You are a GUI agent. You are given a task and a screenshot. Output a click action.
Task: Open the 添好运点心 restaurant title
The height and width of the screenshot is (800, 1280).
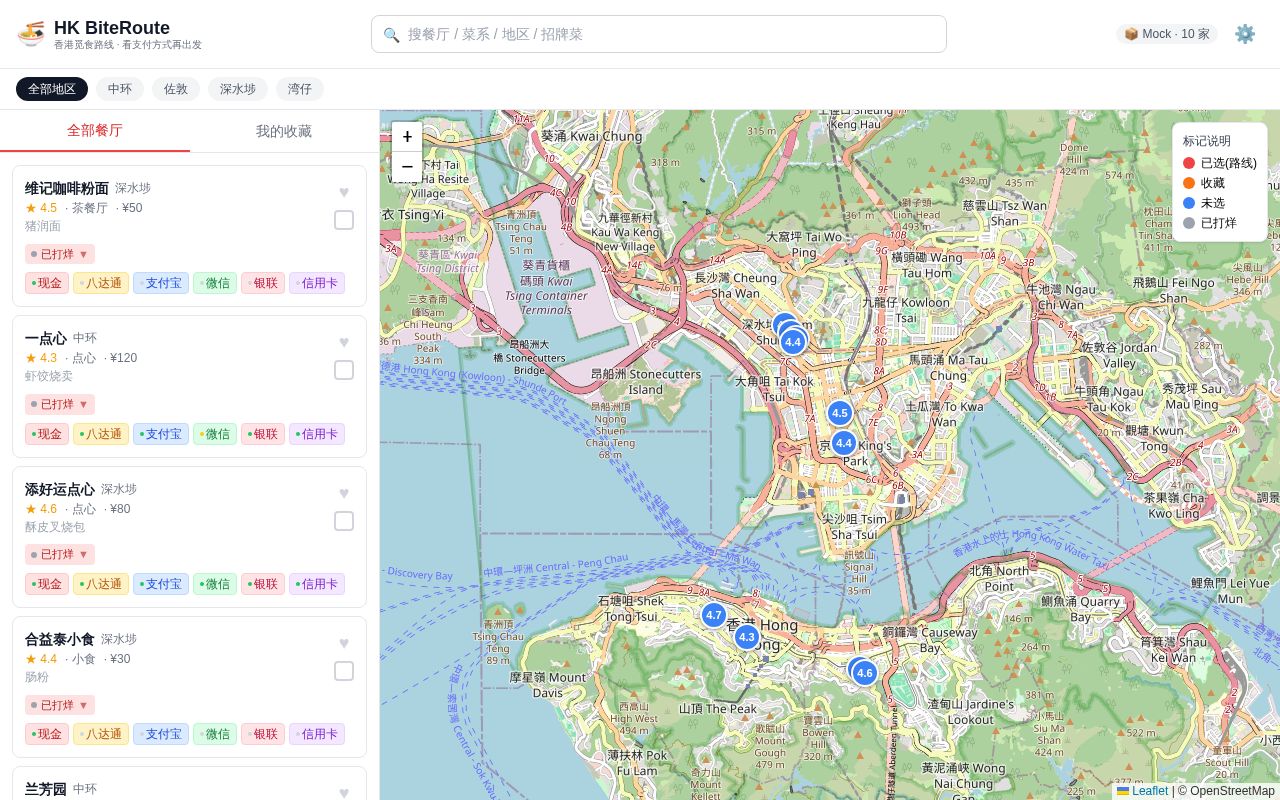point(60,489)
